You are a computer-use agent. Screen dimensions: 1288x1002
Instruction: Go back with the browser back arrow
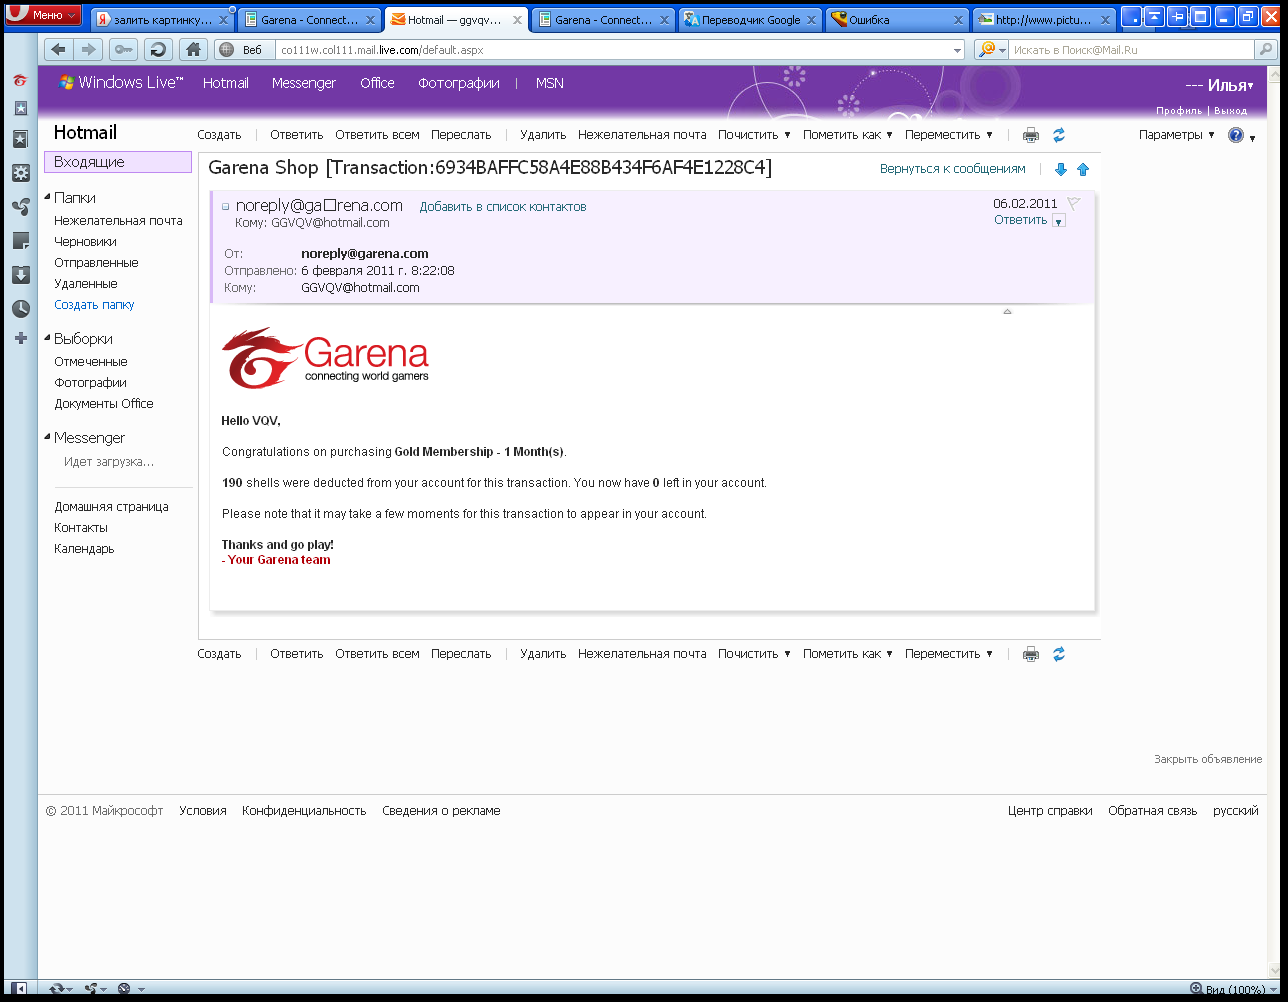58,50
